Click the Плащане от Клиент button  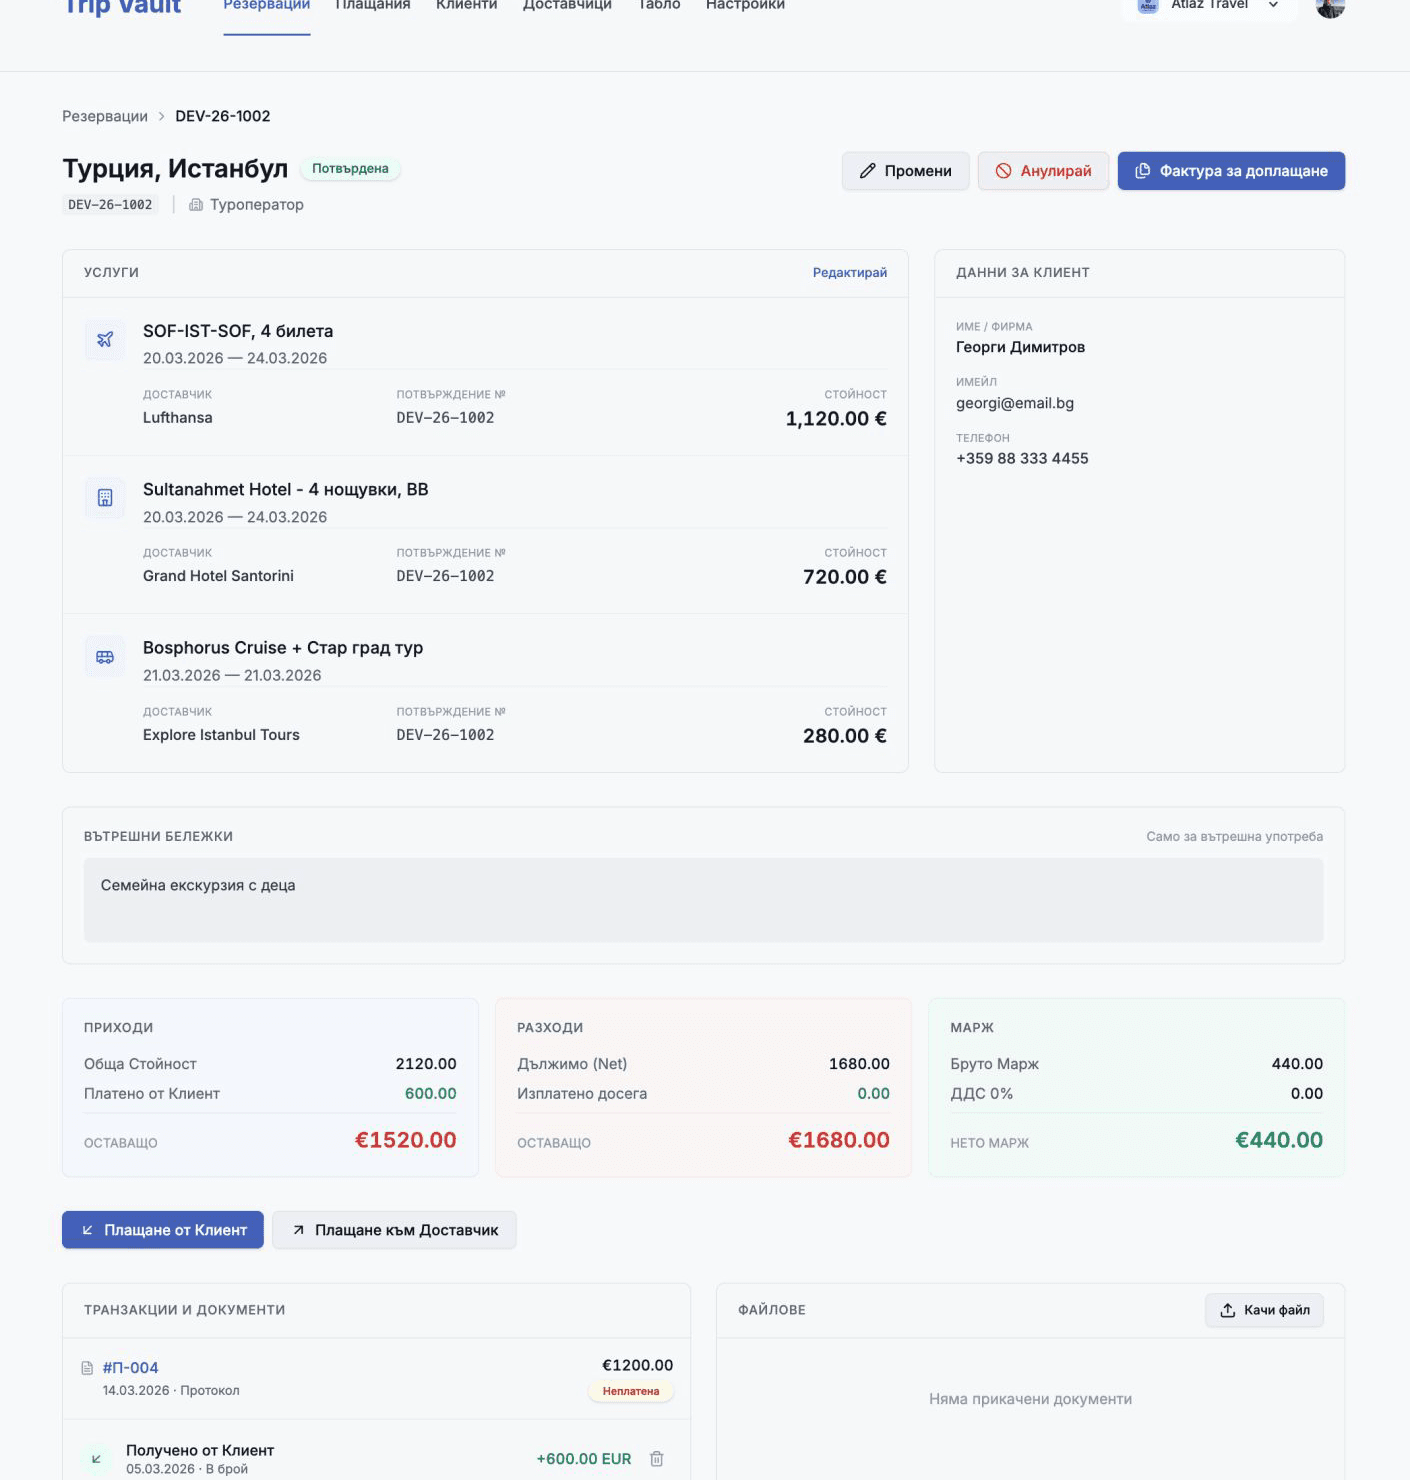[163, 1230]
